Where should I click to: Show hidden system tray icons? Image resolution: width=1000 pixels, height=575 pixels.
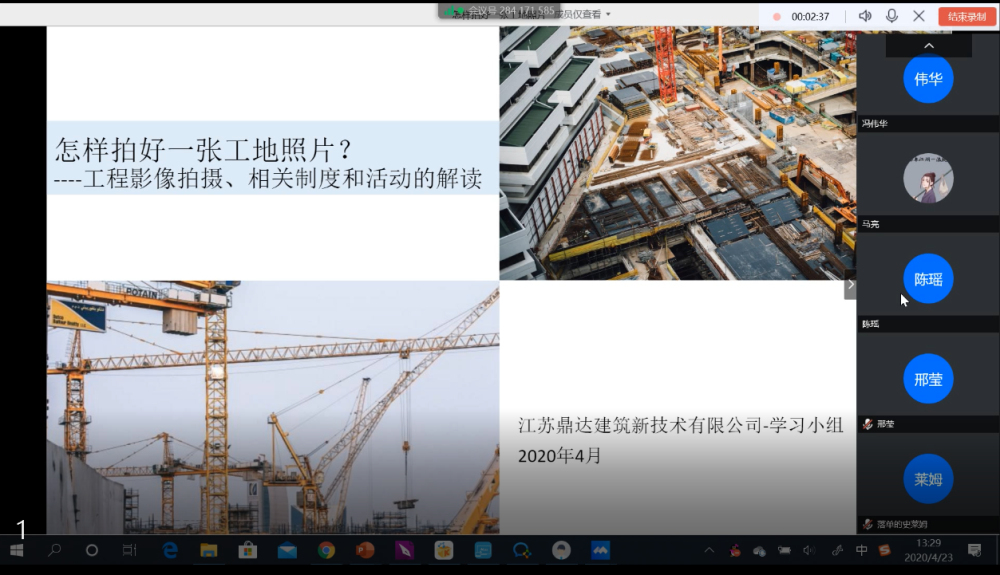coord(709,550)
